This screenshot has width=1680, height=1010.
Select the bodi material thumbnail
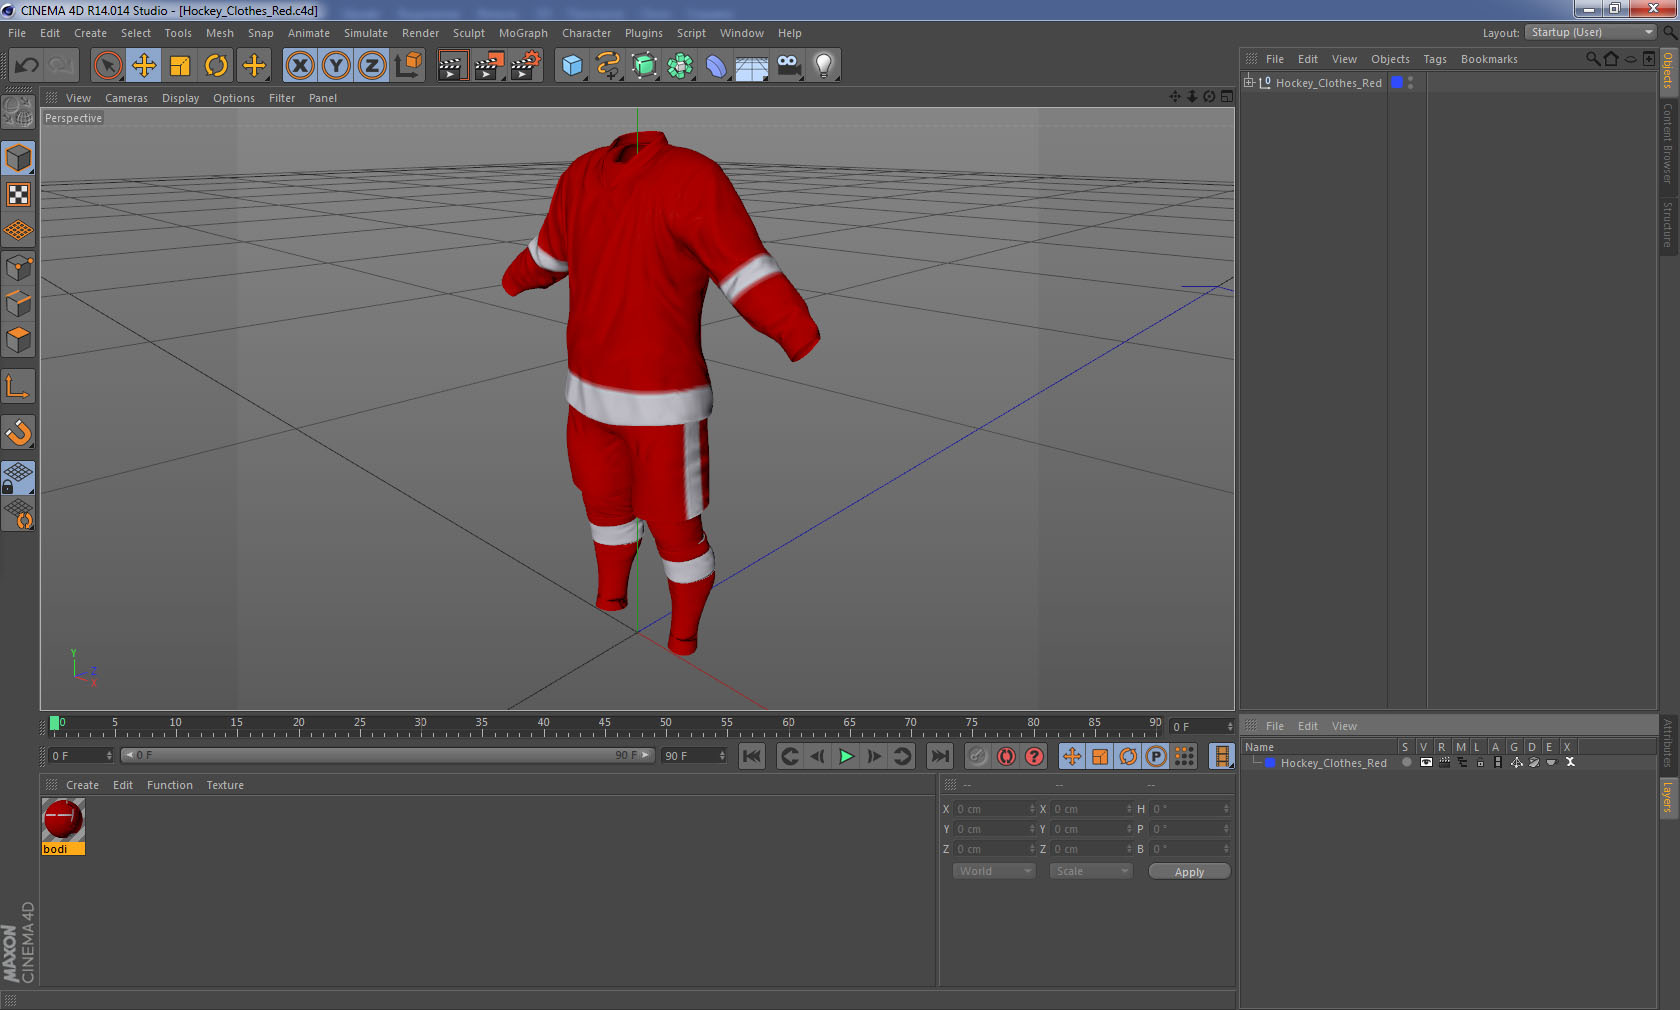[63, 820]
